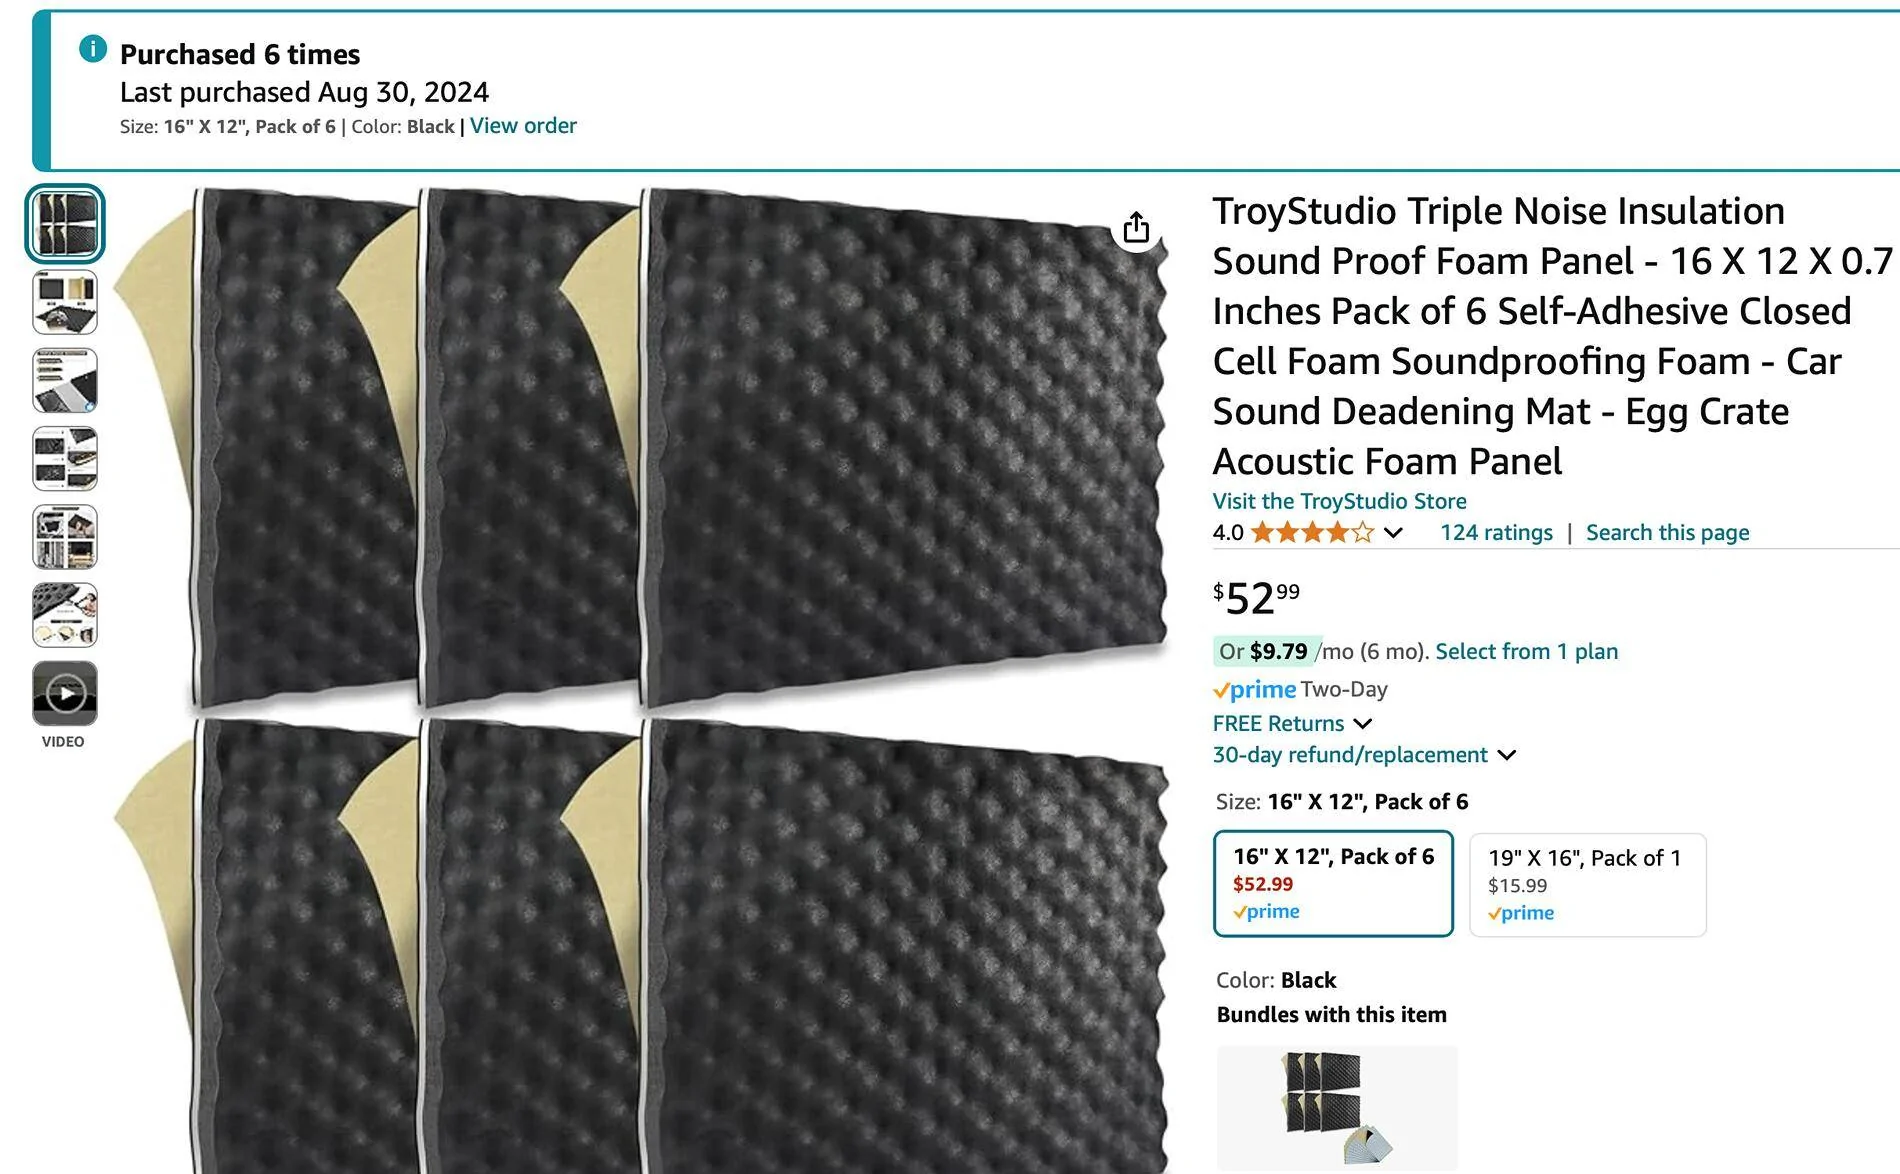
Task: Visit the TroyStudio Store link
Action: (1339, 501)
